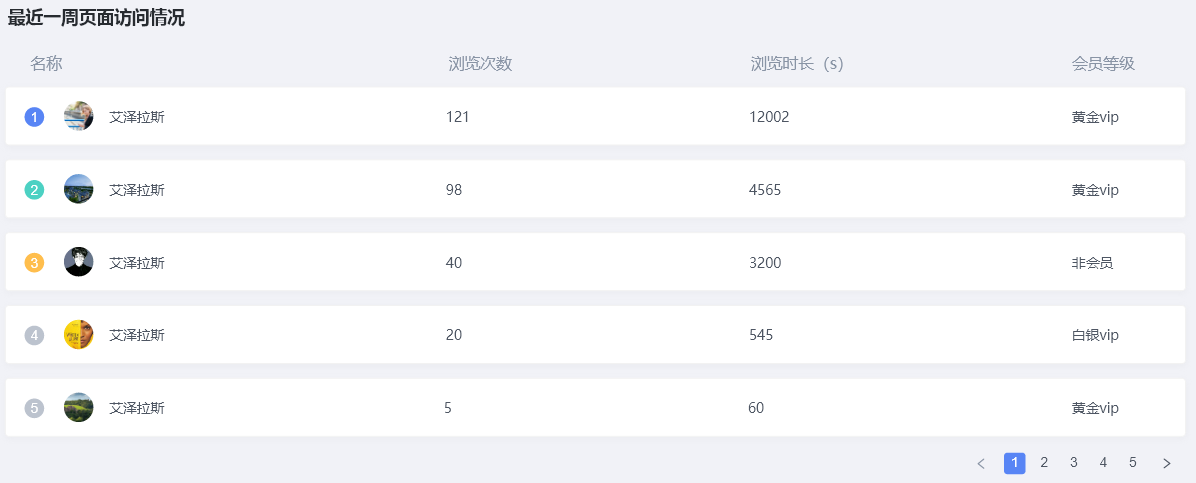Click the 会员等级 column header
The height and width of the screenshot is (483, 1196).
click(1103, 64)
